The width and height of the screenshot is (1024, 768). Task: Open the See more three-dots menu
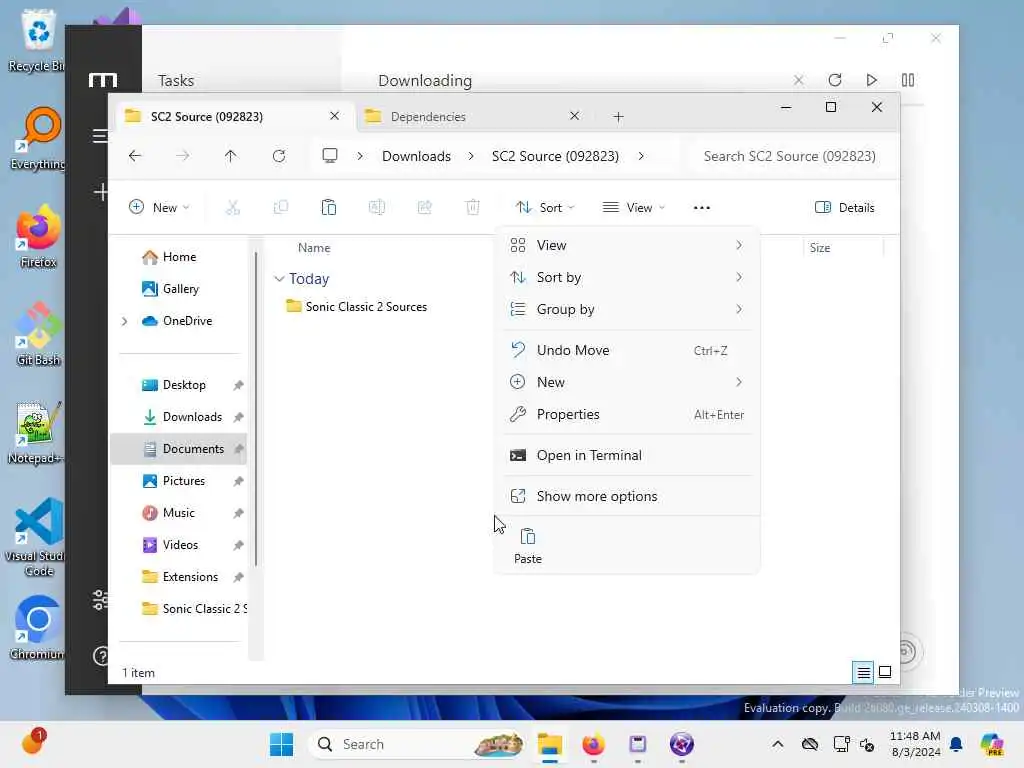[701, 208]
